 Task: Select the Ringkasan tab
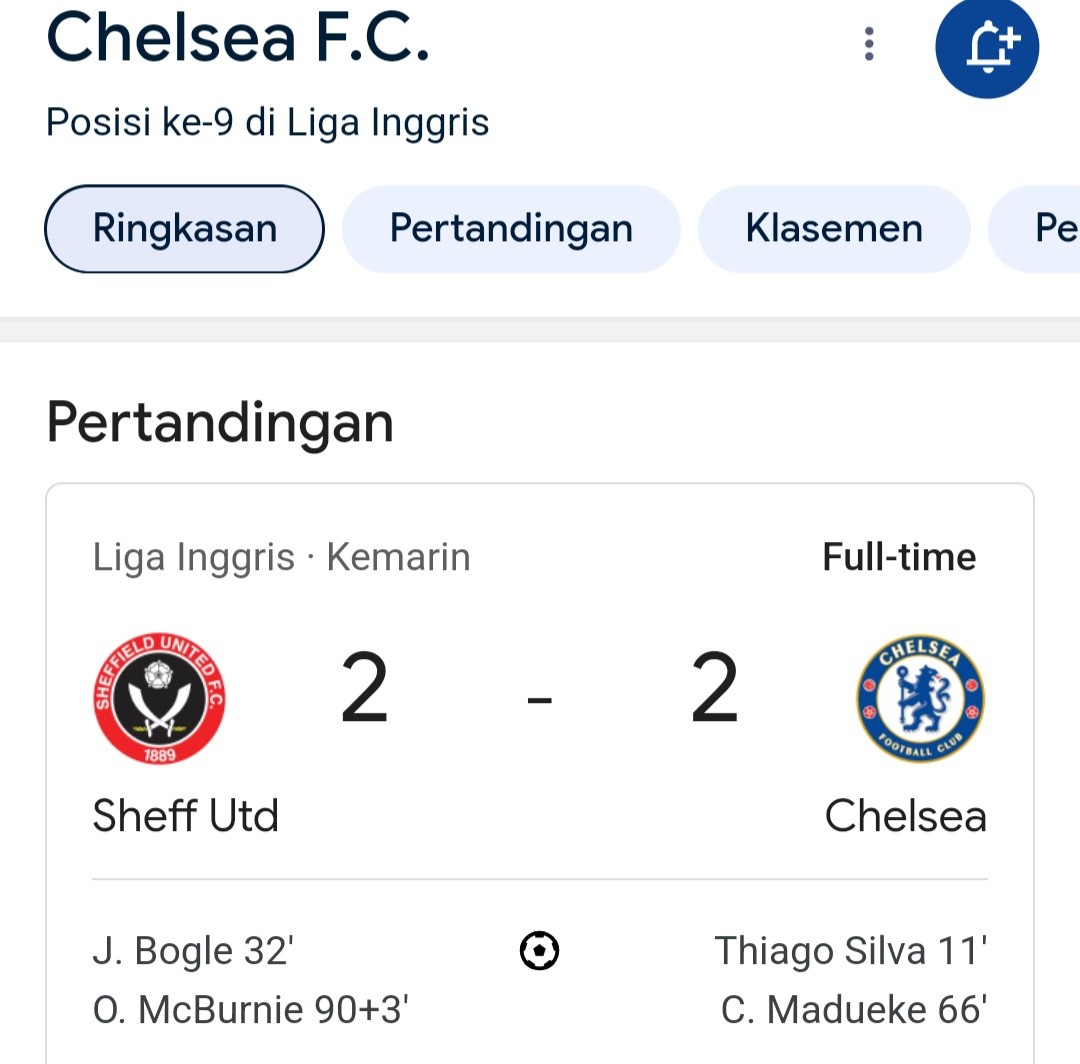(185, 229)
